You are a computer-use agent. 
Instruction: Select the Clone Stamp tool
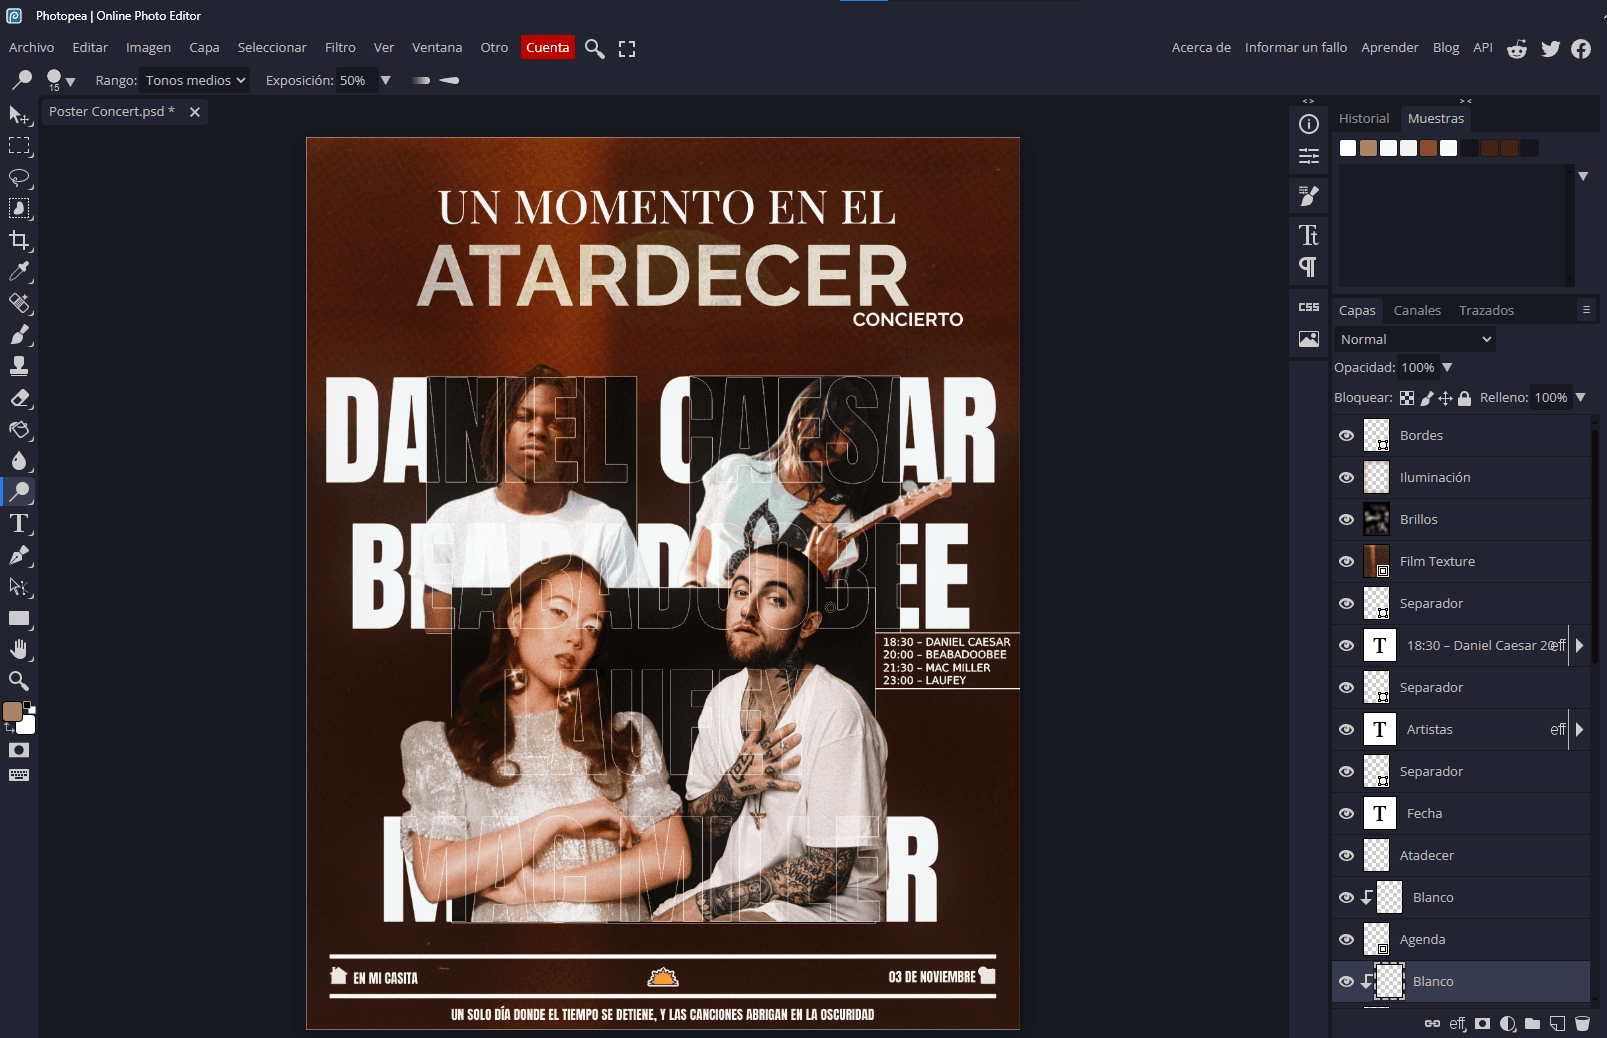[19, 366]
